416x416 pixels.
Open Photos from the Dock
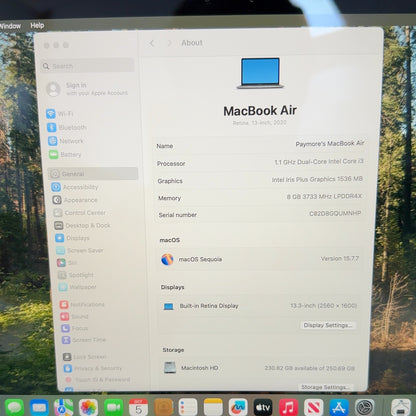88,407
